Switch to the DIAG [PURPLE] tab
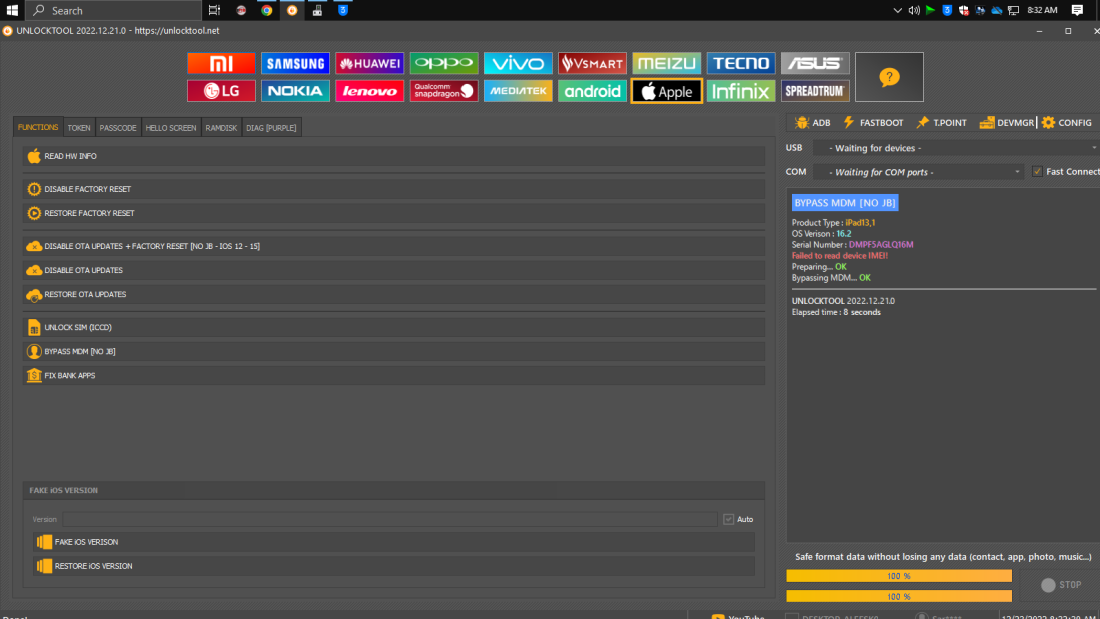This screenshot has width=1100, height=619. (271, 128)
